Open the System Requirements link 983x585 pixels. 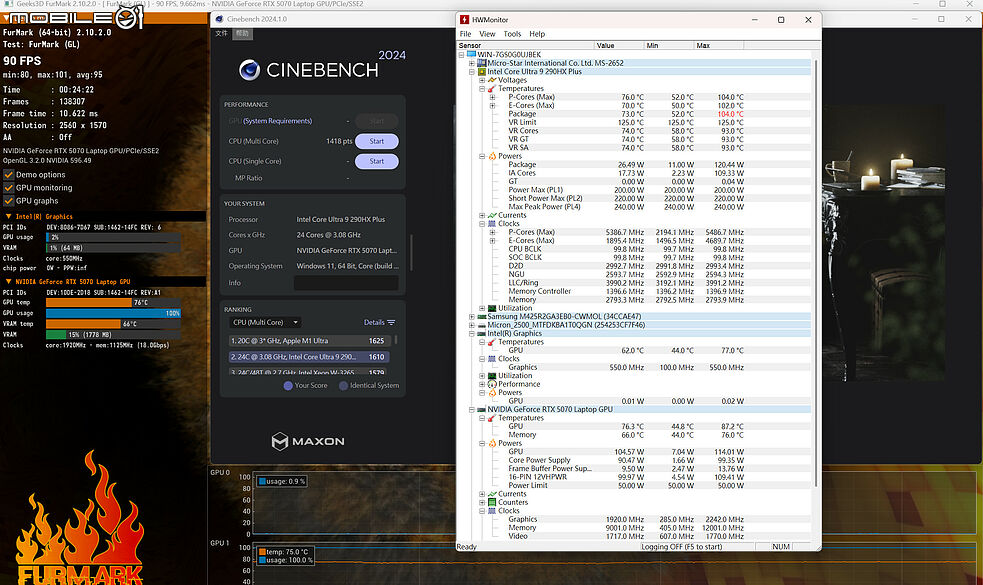coord(277,121)
